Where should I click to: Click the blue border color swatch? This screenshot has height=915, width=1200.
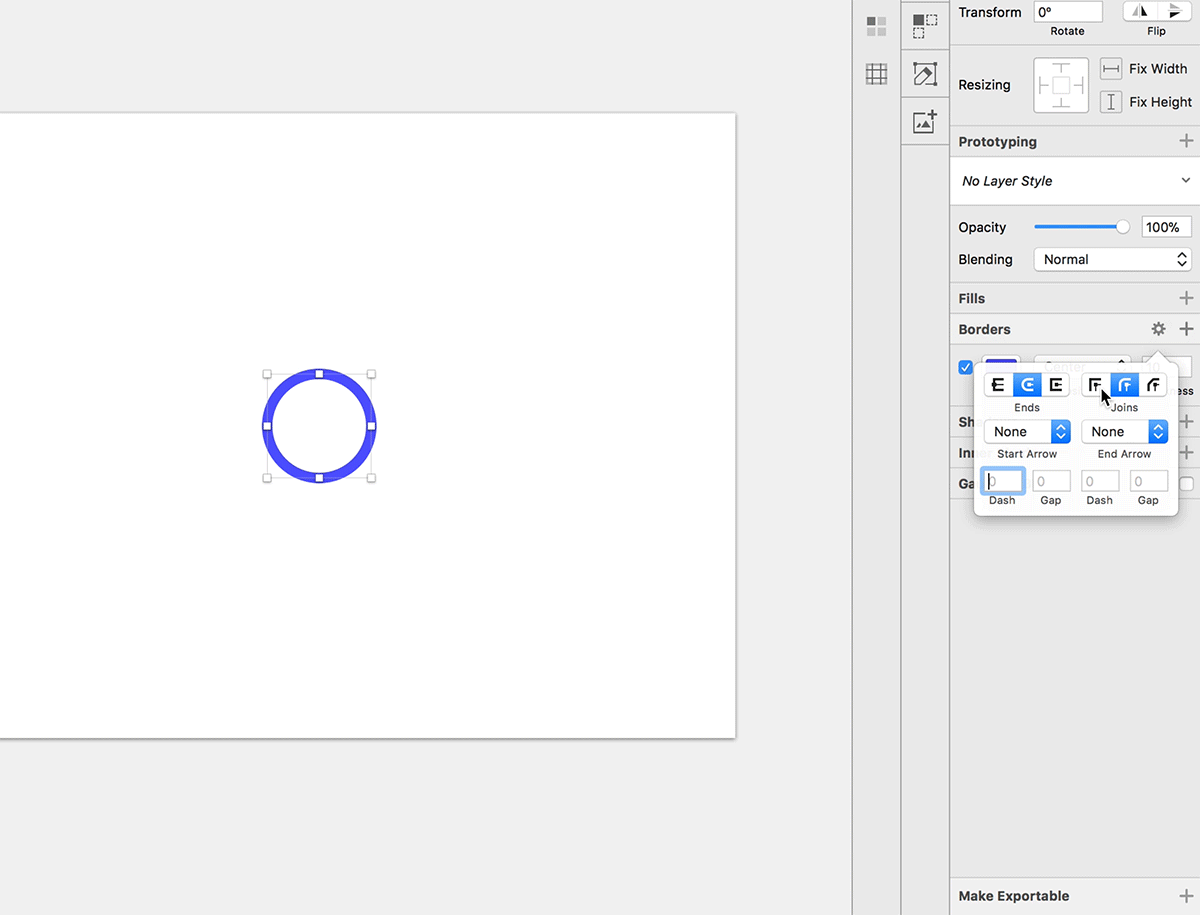pos(1001,364)
